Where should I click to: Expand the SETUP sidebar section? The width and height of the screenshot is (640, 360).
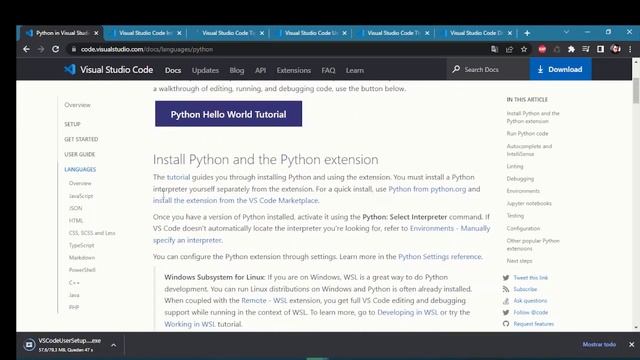pyautogui.click(x=72, y=124)
